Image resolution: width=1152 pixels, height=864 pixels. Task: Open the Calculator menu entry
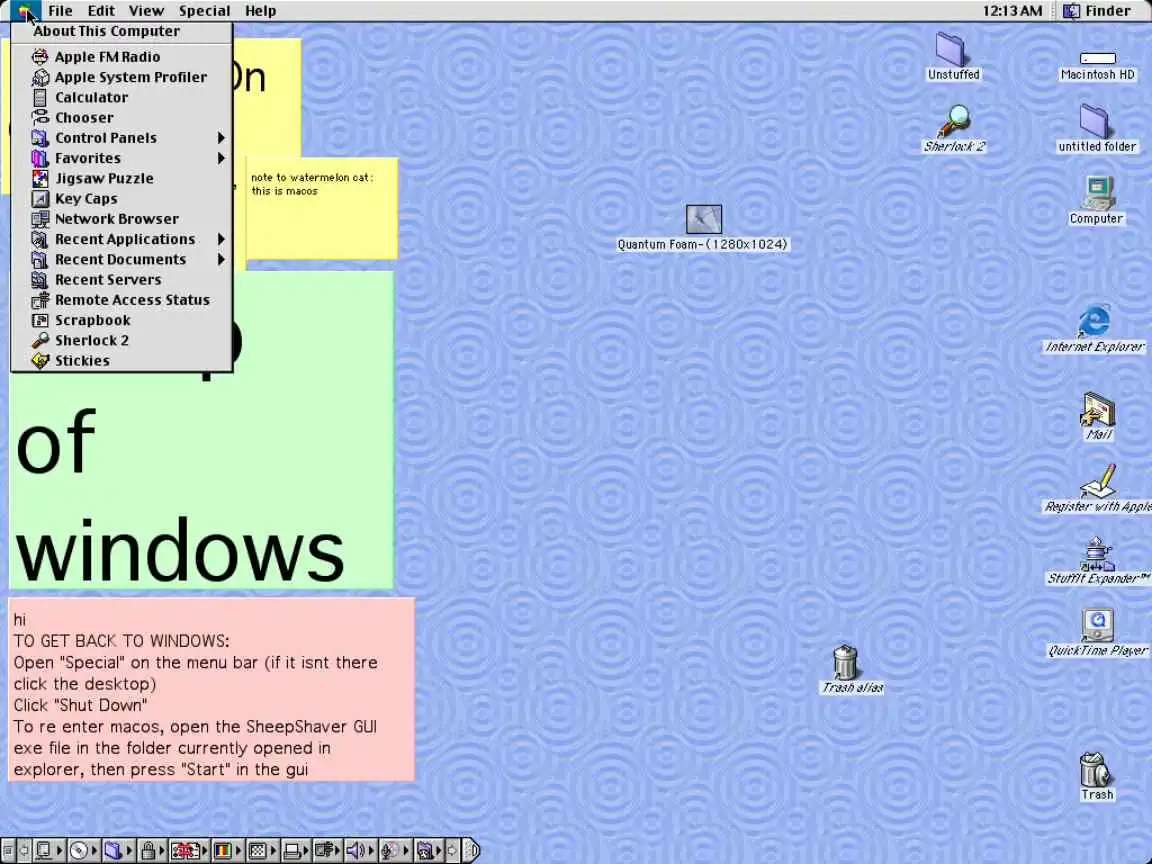pyautogui.click(x=121, y=97)
